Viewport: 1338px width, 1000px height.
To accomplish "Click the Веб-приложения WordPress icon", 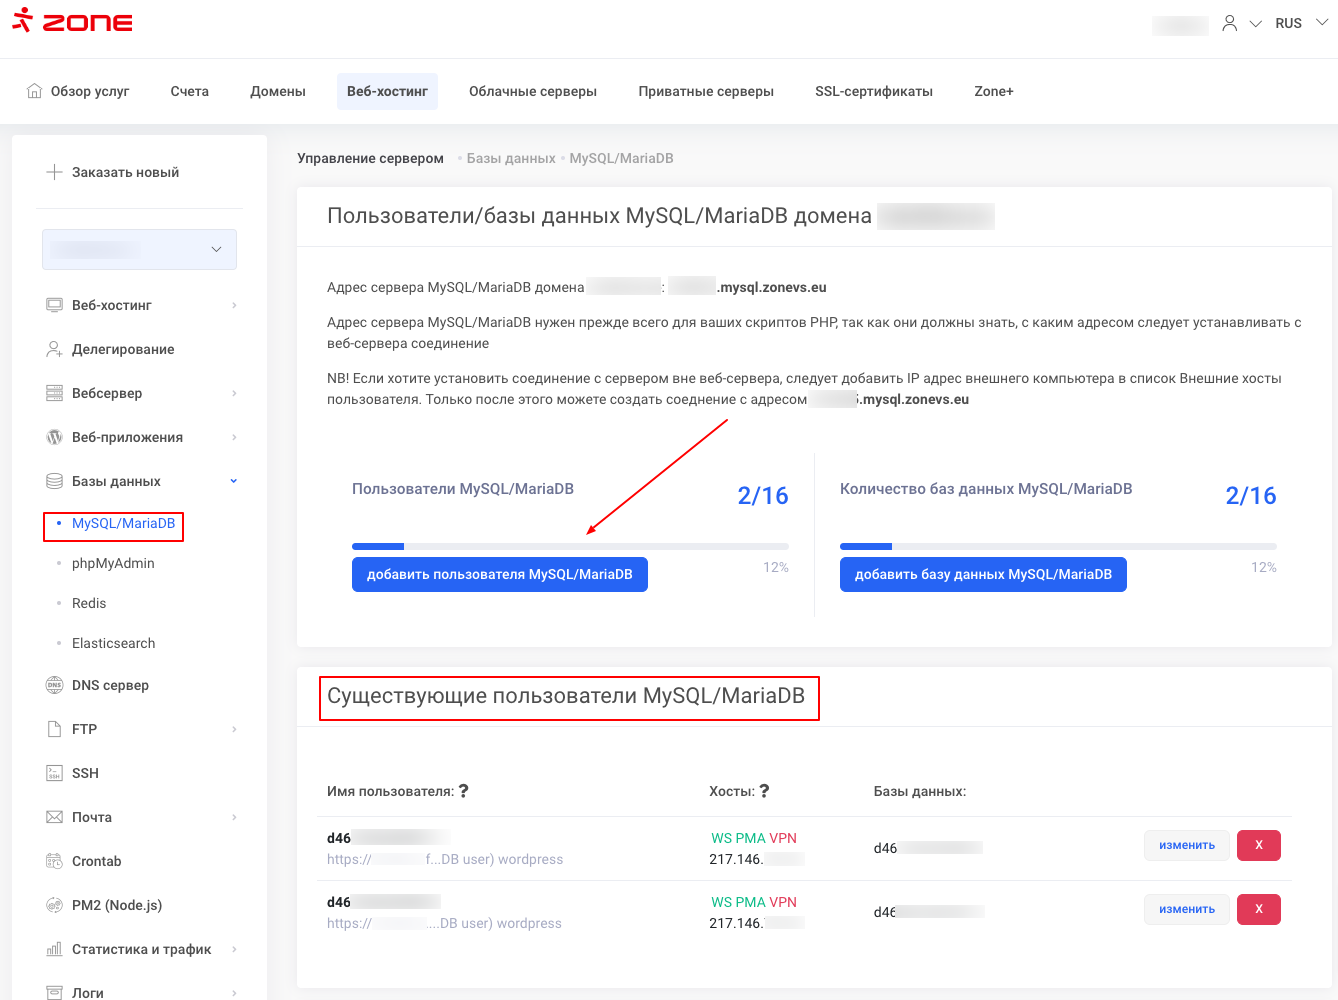I will coord(54,437).
